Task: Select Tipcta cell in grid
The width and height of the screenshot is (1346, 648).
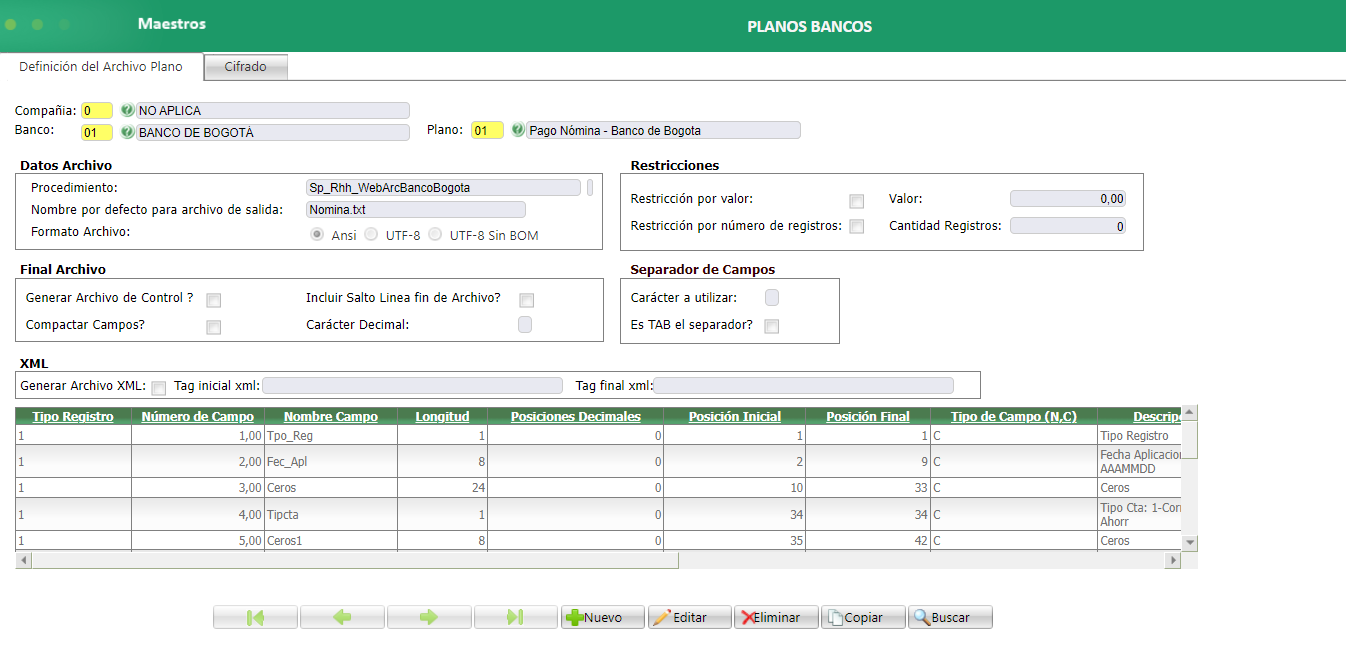Action: click(330, 514)
